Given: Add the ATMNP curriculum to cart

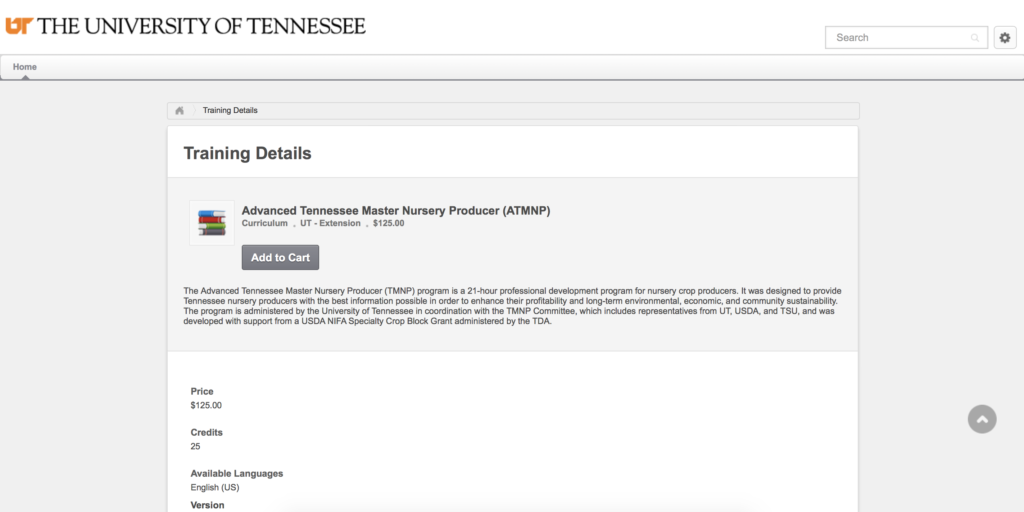Looking at the screenshot, I should pos(280,257).
